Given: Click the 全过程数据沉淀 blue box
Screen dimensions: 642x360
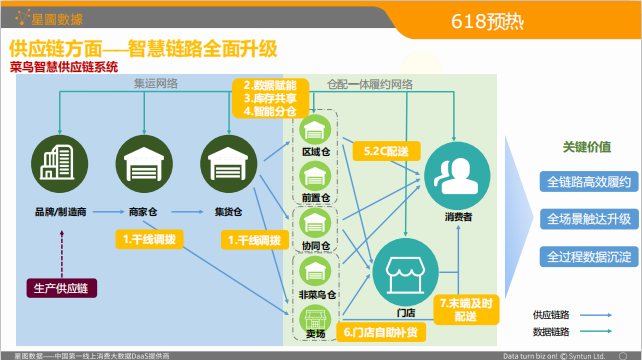Looking at the screenshot, I should [x=589, y=257].
